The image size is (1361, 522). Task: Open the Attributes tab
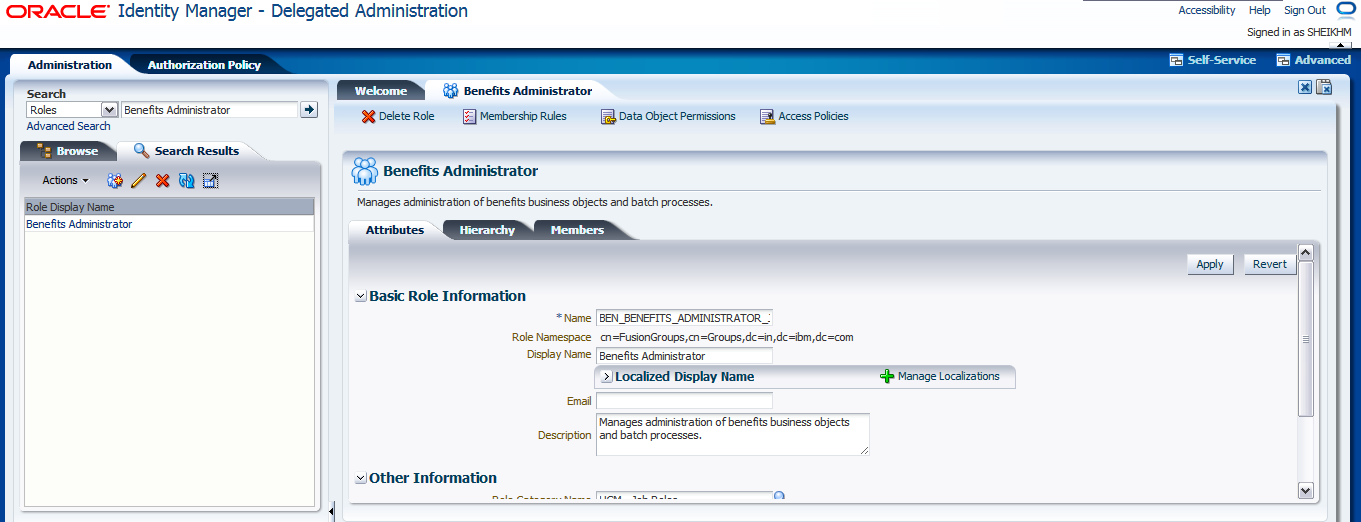click(395, 230)
